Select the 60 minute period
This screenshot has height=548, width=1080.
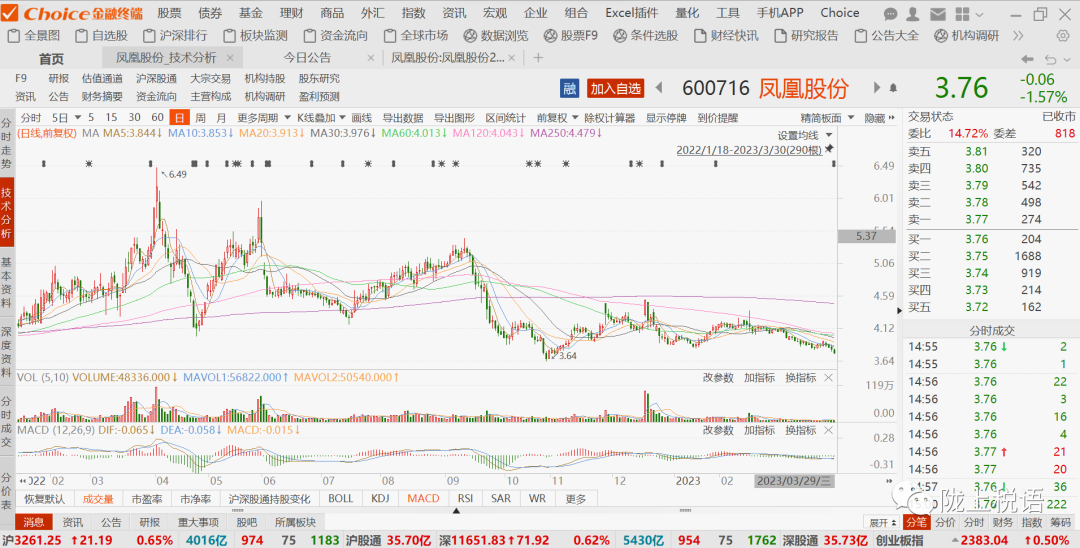pyautogui.click(x=157, y=118)
